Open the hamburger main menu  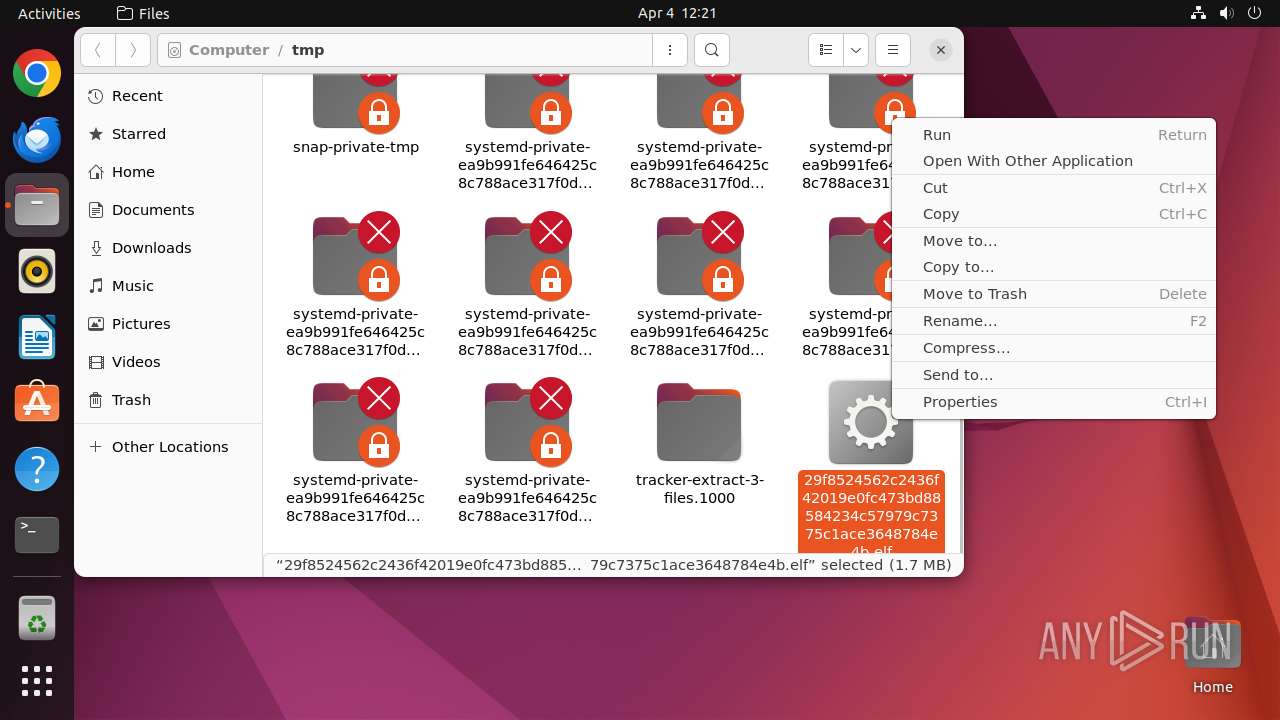[892, 50]
